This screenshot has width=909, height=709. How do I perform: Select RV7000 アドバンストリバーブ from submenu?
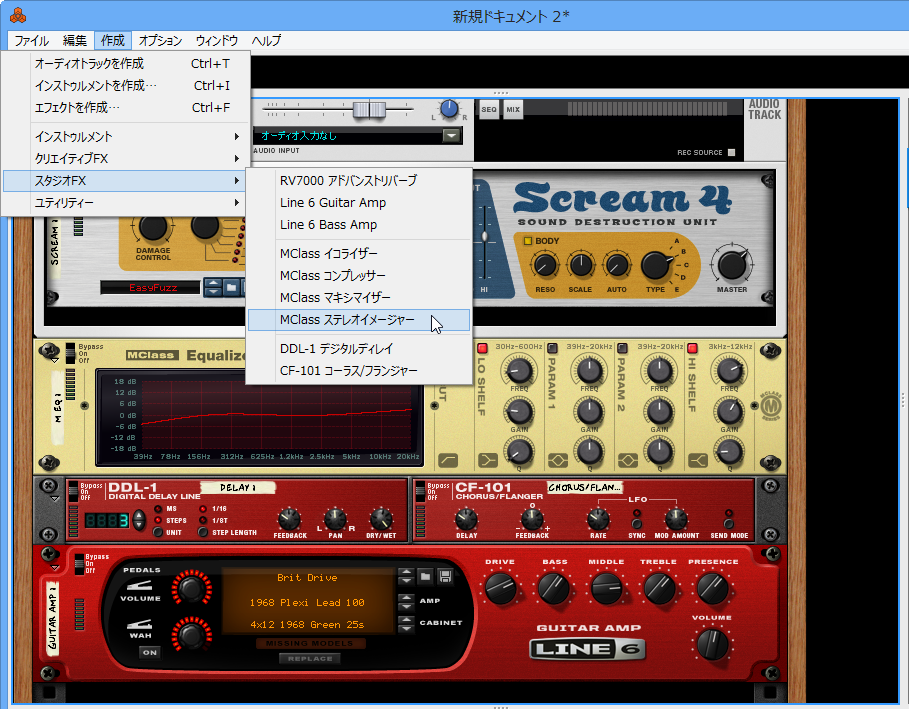click(359, 181)
